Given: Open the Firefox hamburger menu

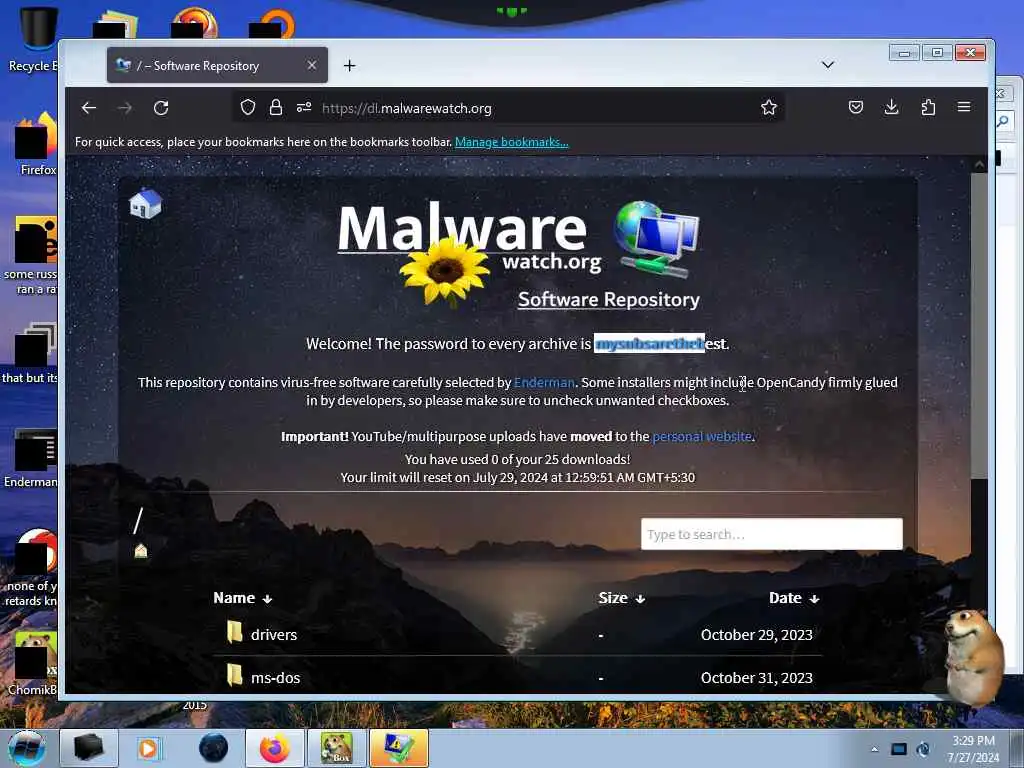Looking at the screenshot, I should 964,107.
